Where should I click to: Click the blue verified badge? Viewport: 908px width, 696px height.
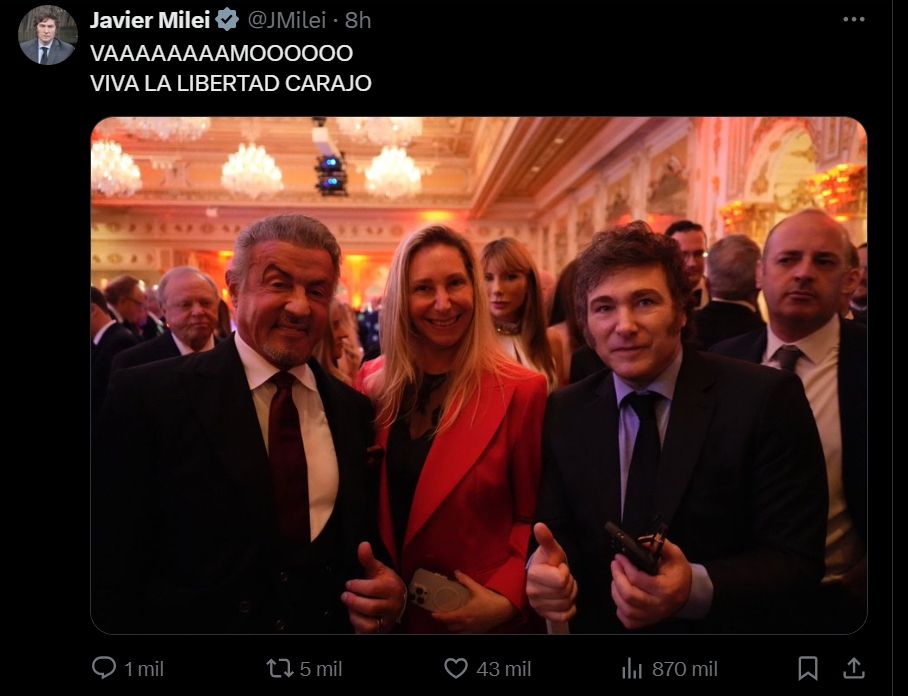[228, 21]
